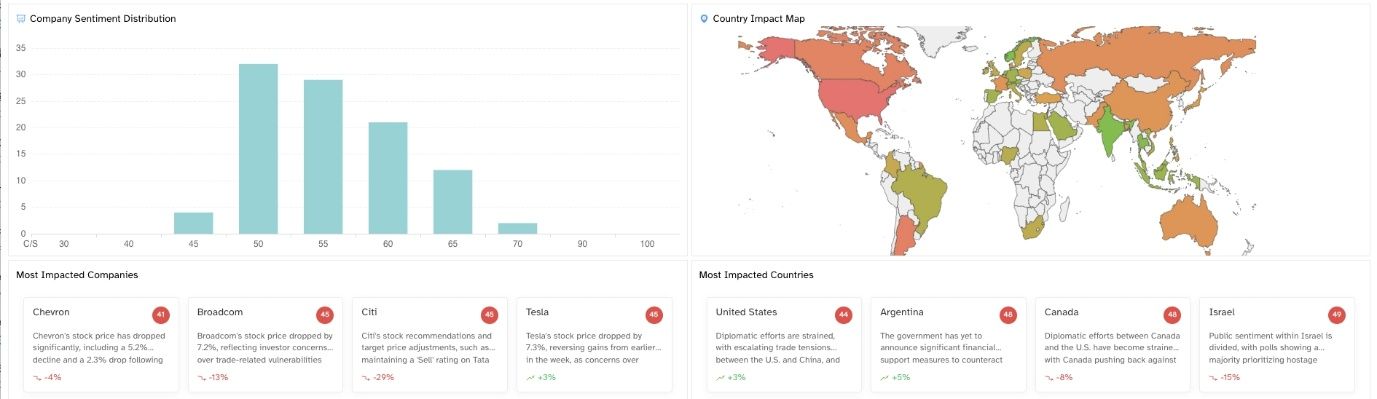The height and width of the screenshot is (399, 1377).
Task: Click Tesla's green upward trend icon
Action: pos(530,377)
